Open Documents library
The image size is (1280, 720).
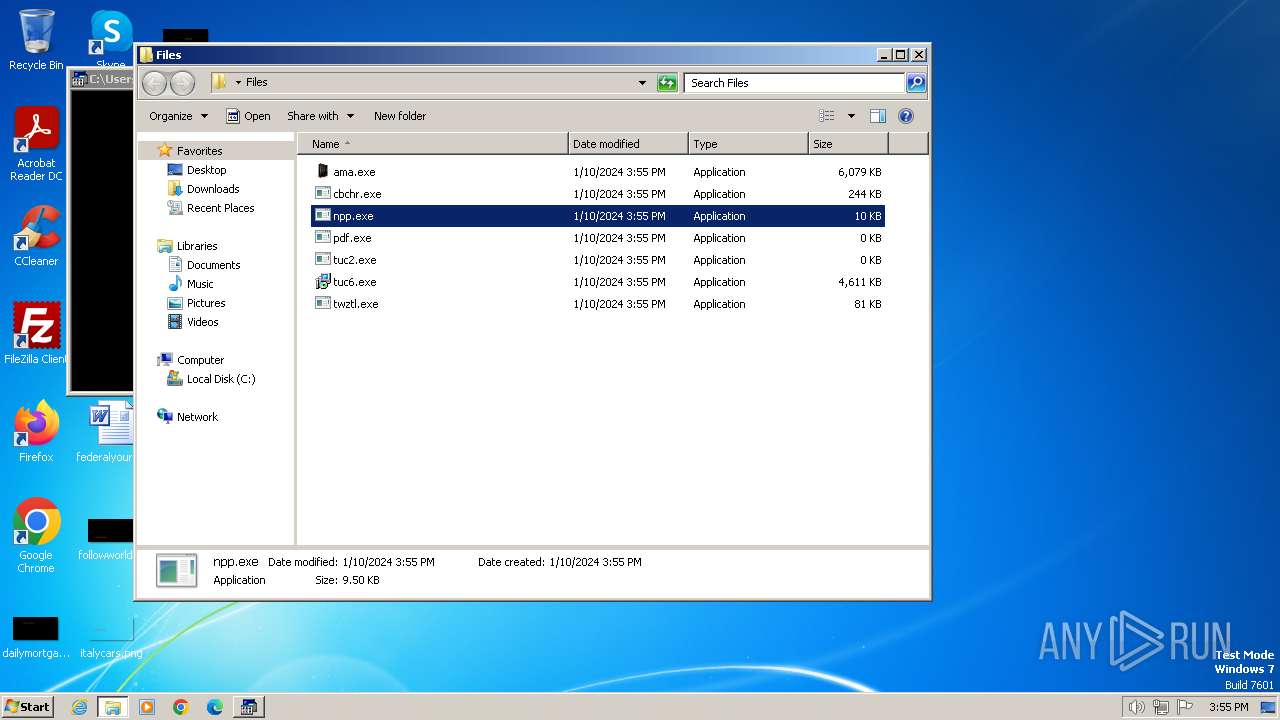(x=213, y=265)
